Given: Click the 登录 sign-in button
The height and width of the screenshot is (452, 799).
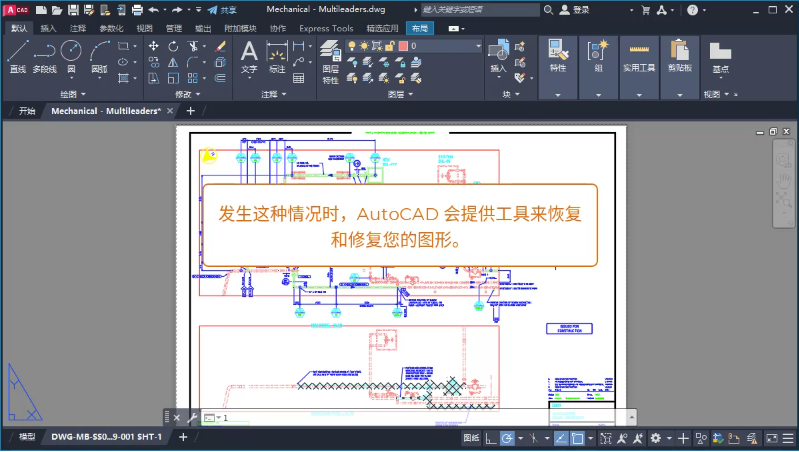Looking at the screenshot, I should pyautogui.click(x=574, y=10).
